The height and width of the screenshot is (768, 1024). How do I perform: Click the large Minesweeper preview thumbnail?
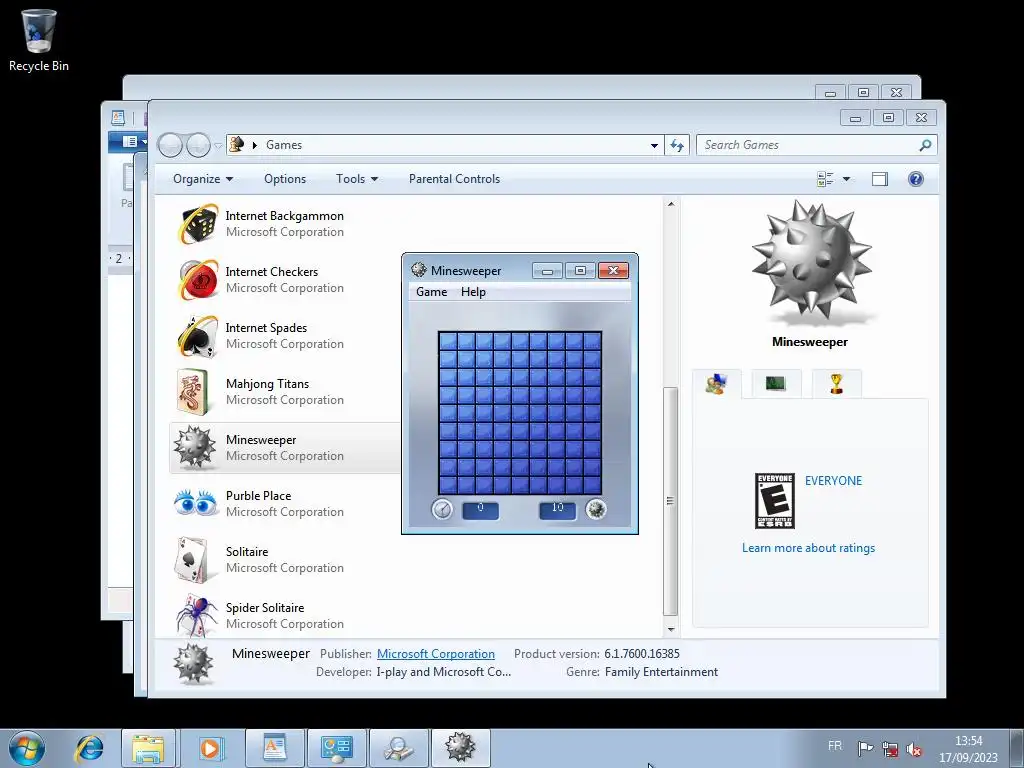click(x=810, y=262)
